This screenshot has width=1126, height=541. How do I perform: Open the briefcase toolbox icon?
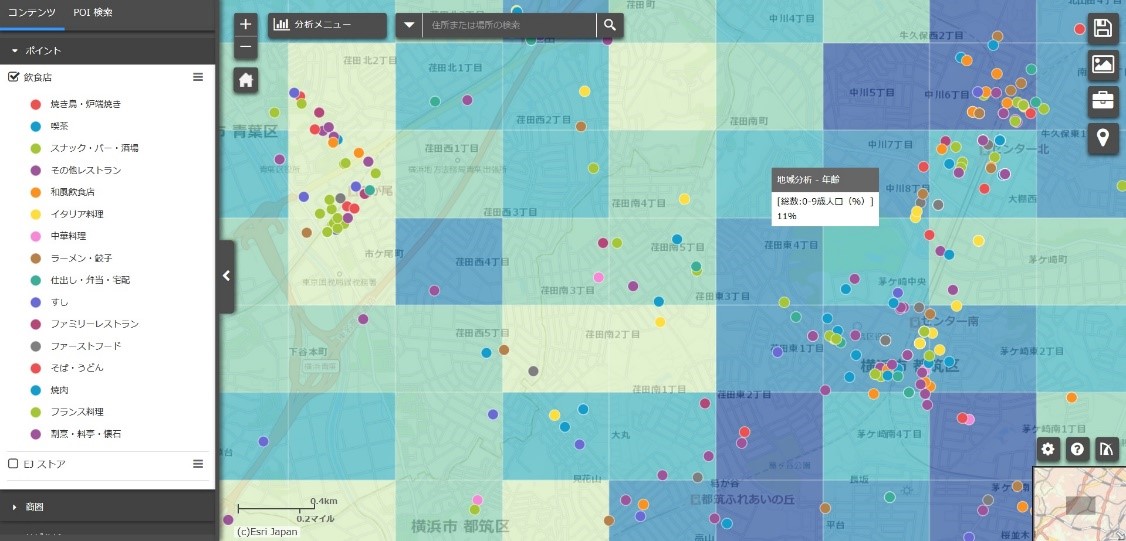pos(1103,100)
